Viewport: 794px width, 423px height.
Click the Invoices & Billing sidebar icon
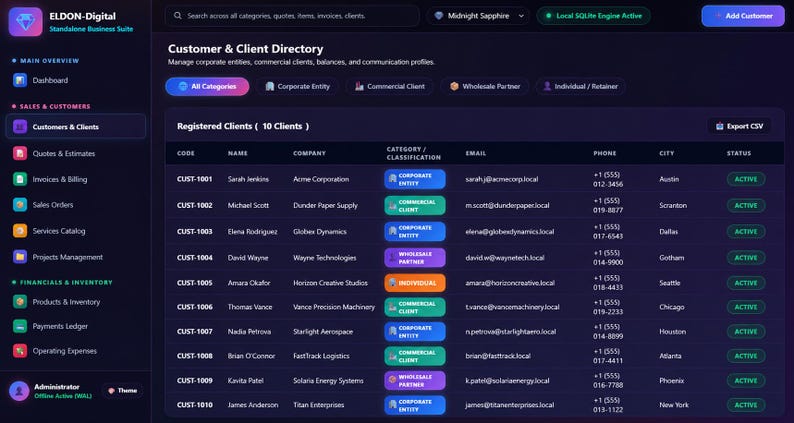tap(20, 179)
